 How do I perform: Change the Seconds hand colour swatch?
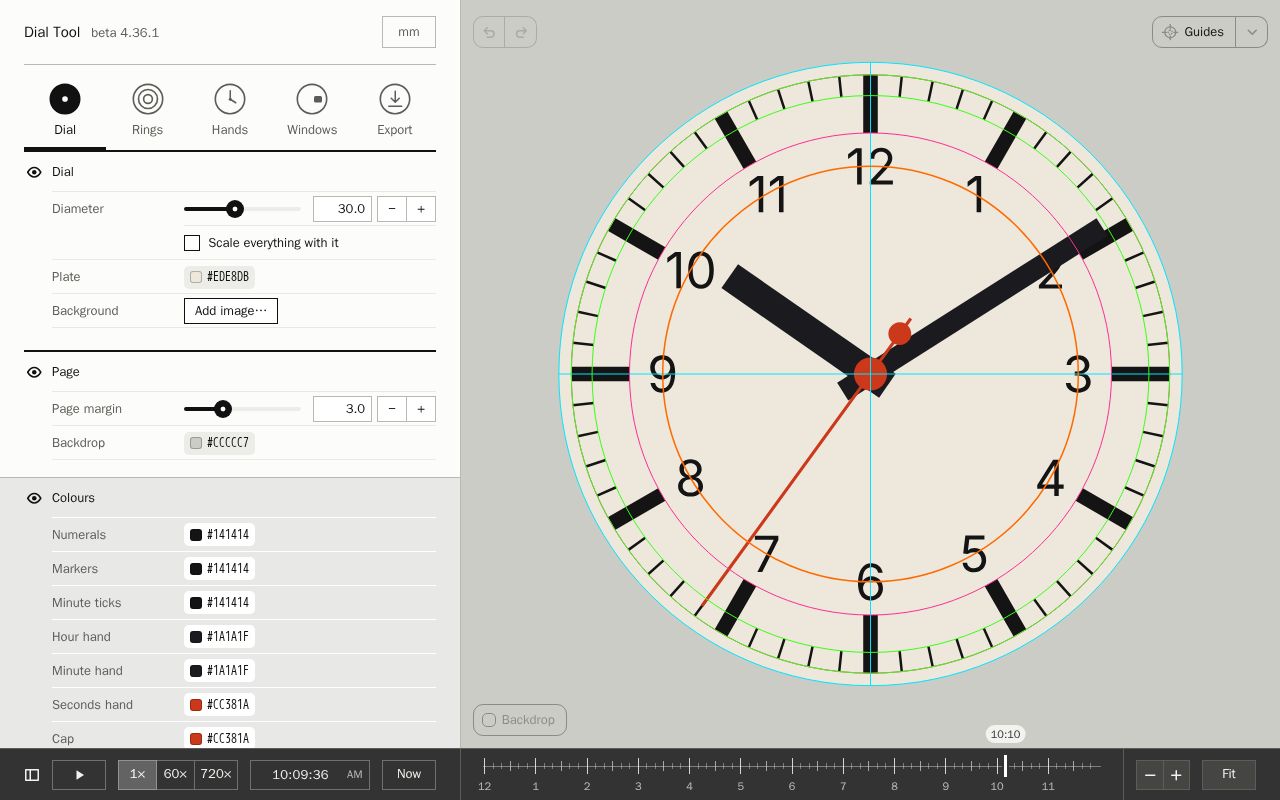219,705
